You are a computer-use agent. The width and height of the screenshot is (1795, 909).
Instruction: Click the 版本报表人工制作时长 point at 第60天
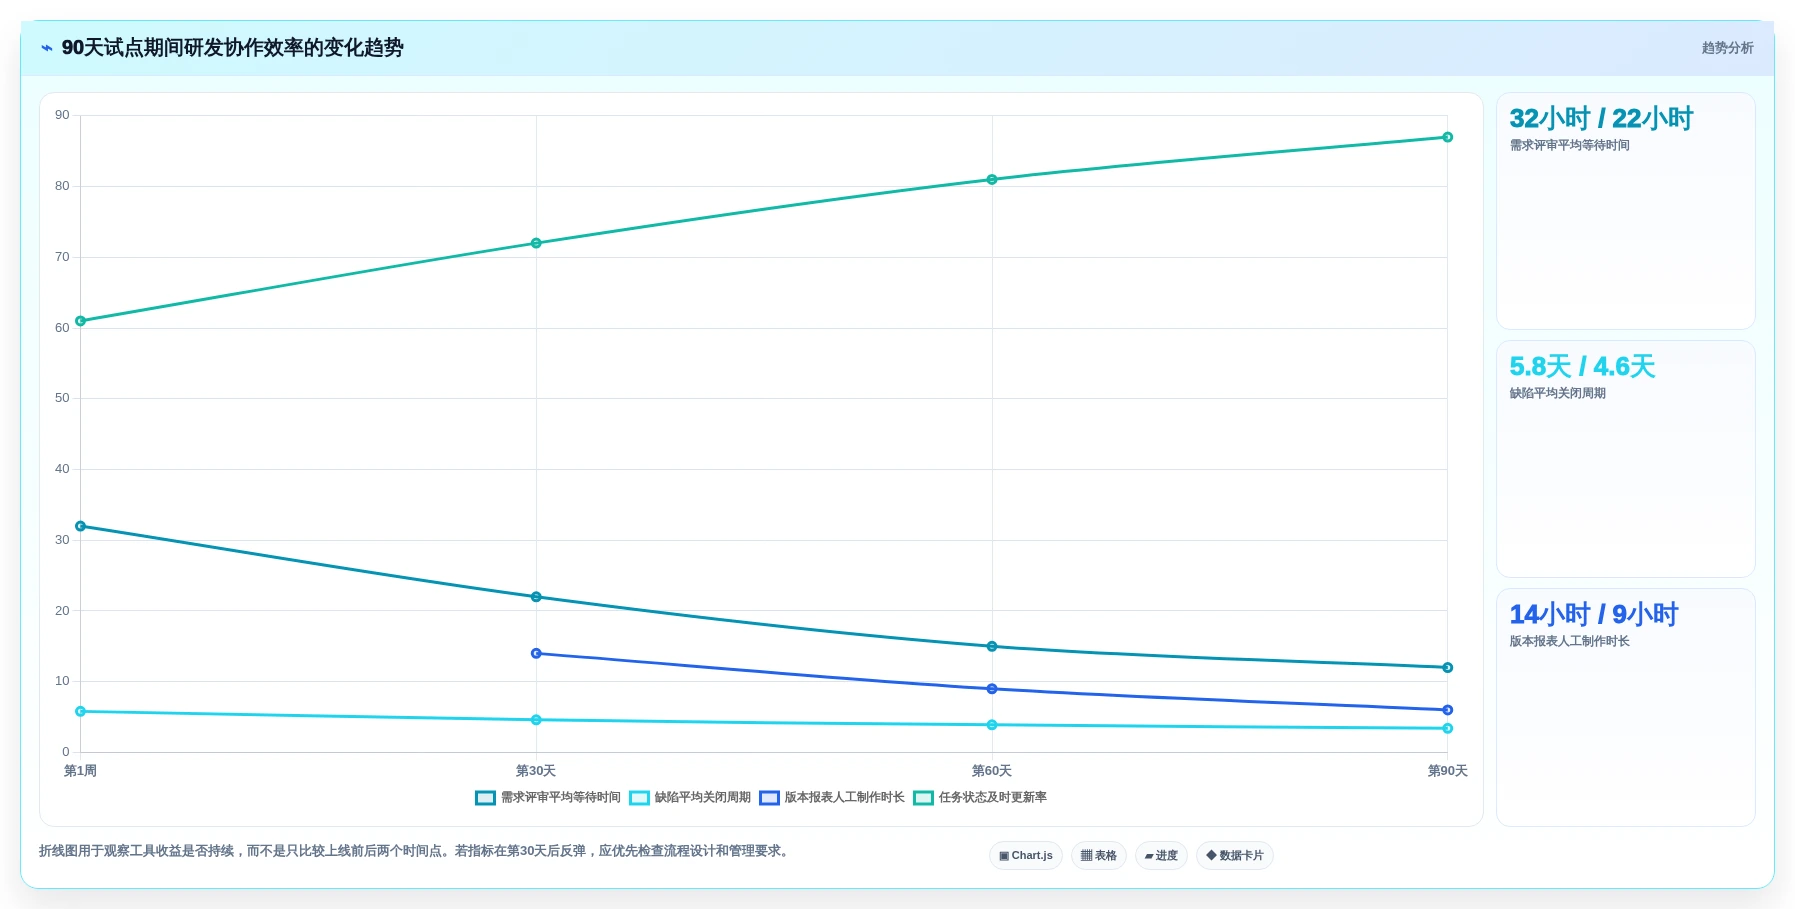[992, 689]
